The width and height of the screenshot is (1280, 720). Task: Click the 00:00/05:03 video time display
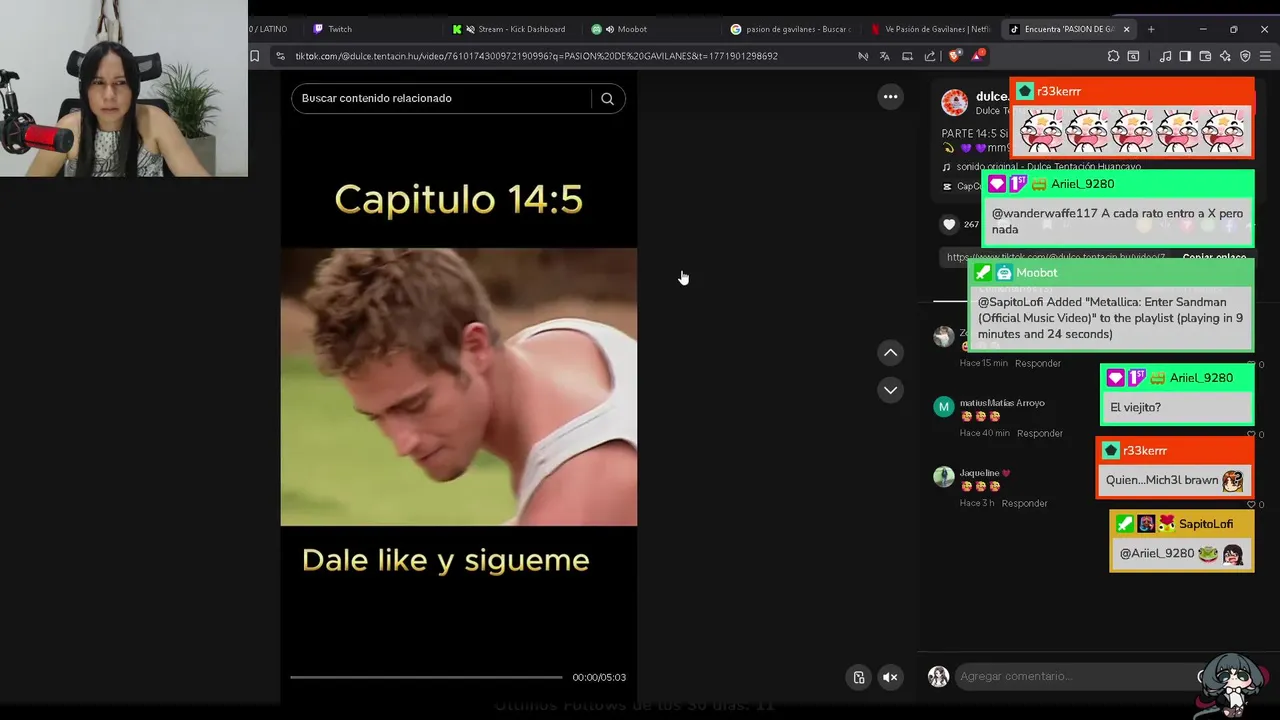point(599,677)
